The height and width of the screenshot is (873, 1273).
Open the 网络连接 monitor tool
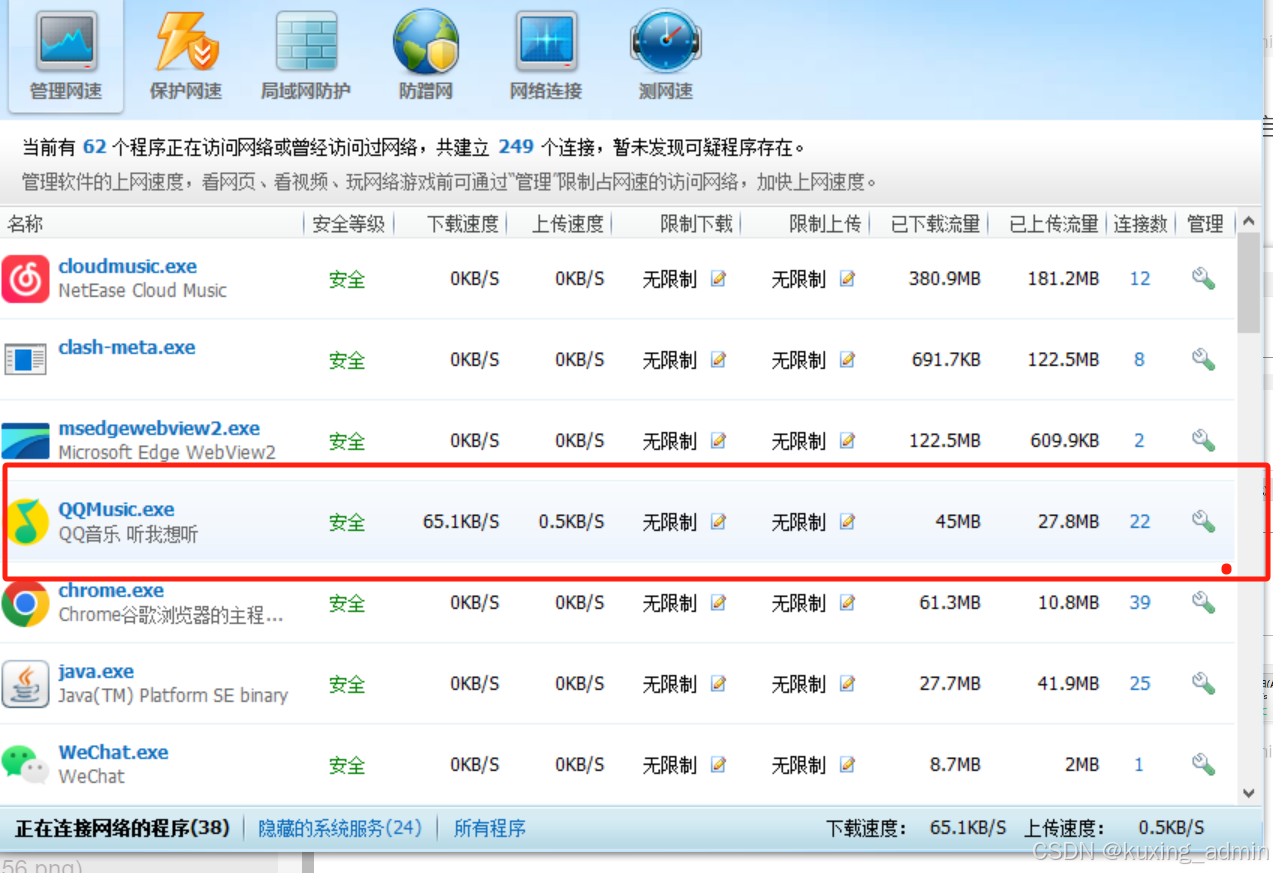[546, 56]
